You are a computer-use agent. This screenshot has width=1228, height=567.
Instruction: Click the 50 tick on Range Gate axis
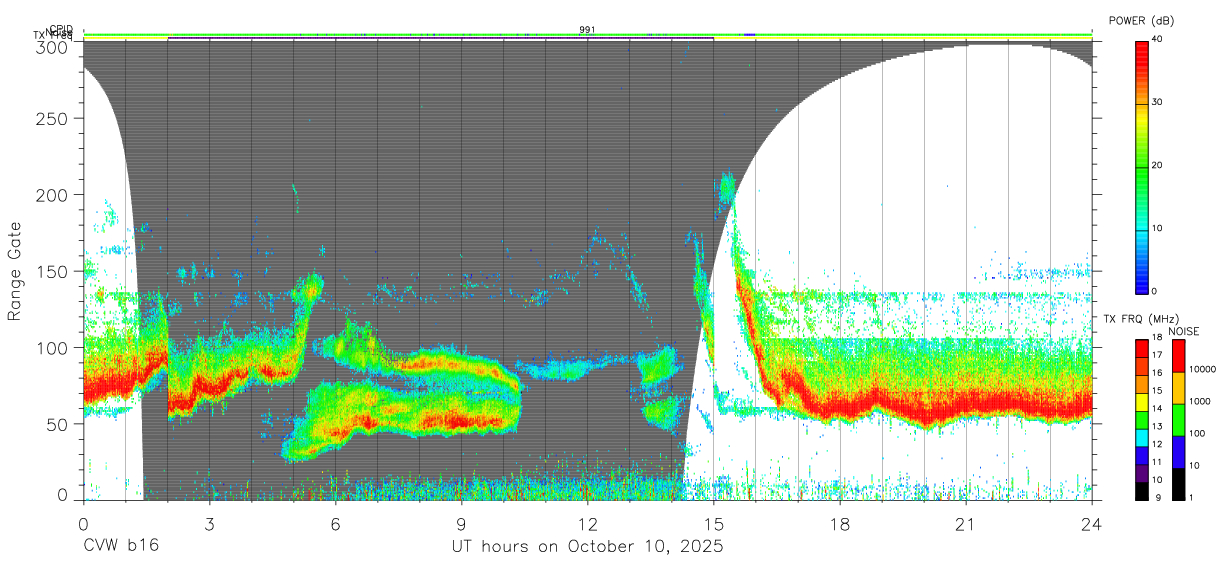click(x=58, y=423)
